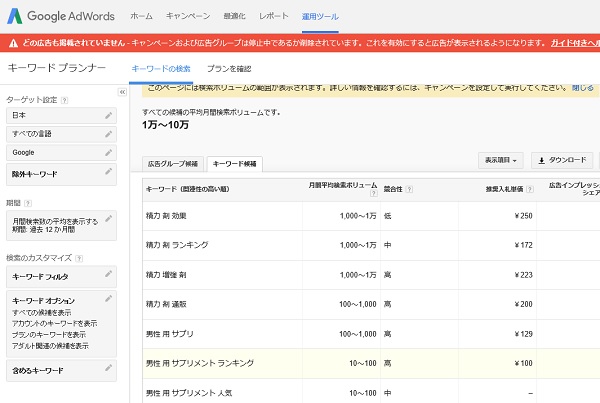Viewport: 600px width, 403px height.
Task: Click the 1万〜10万 volume summary
Action: [x=165, y=125]
